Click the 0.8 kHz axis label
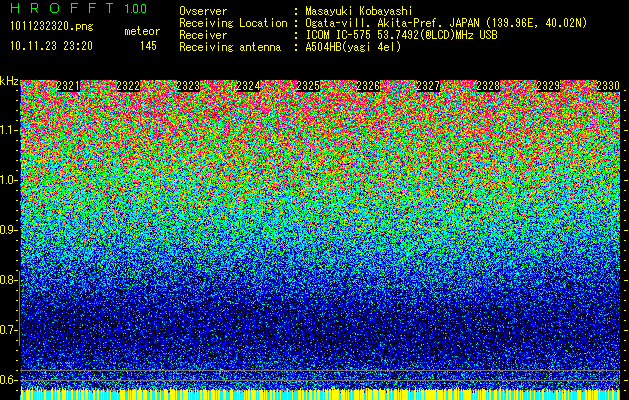 tap(8, 280)
